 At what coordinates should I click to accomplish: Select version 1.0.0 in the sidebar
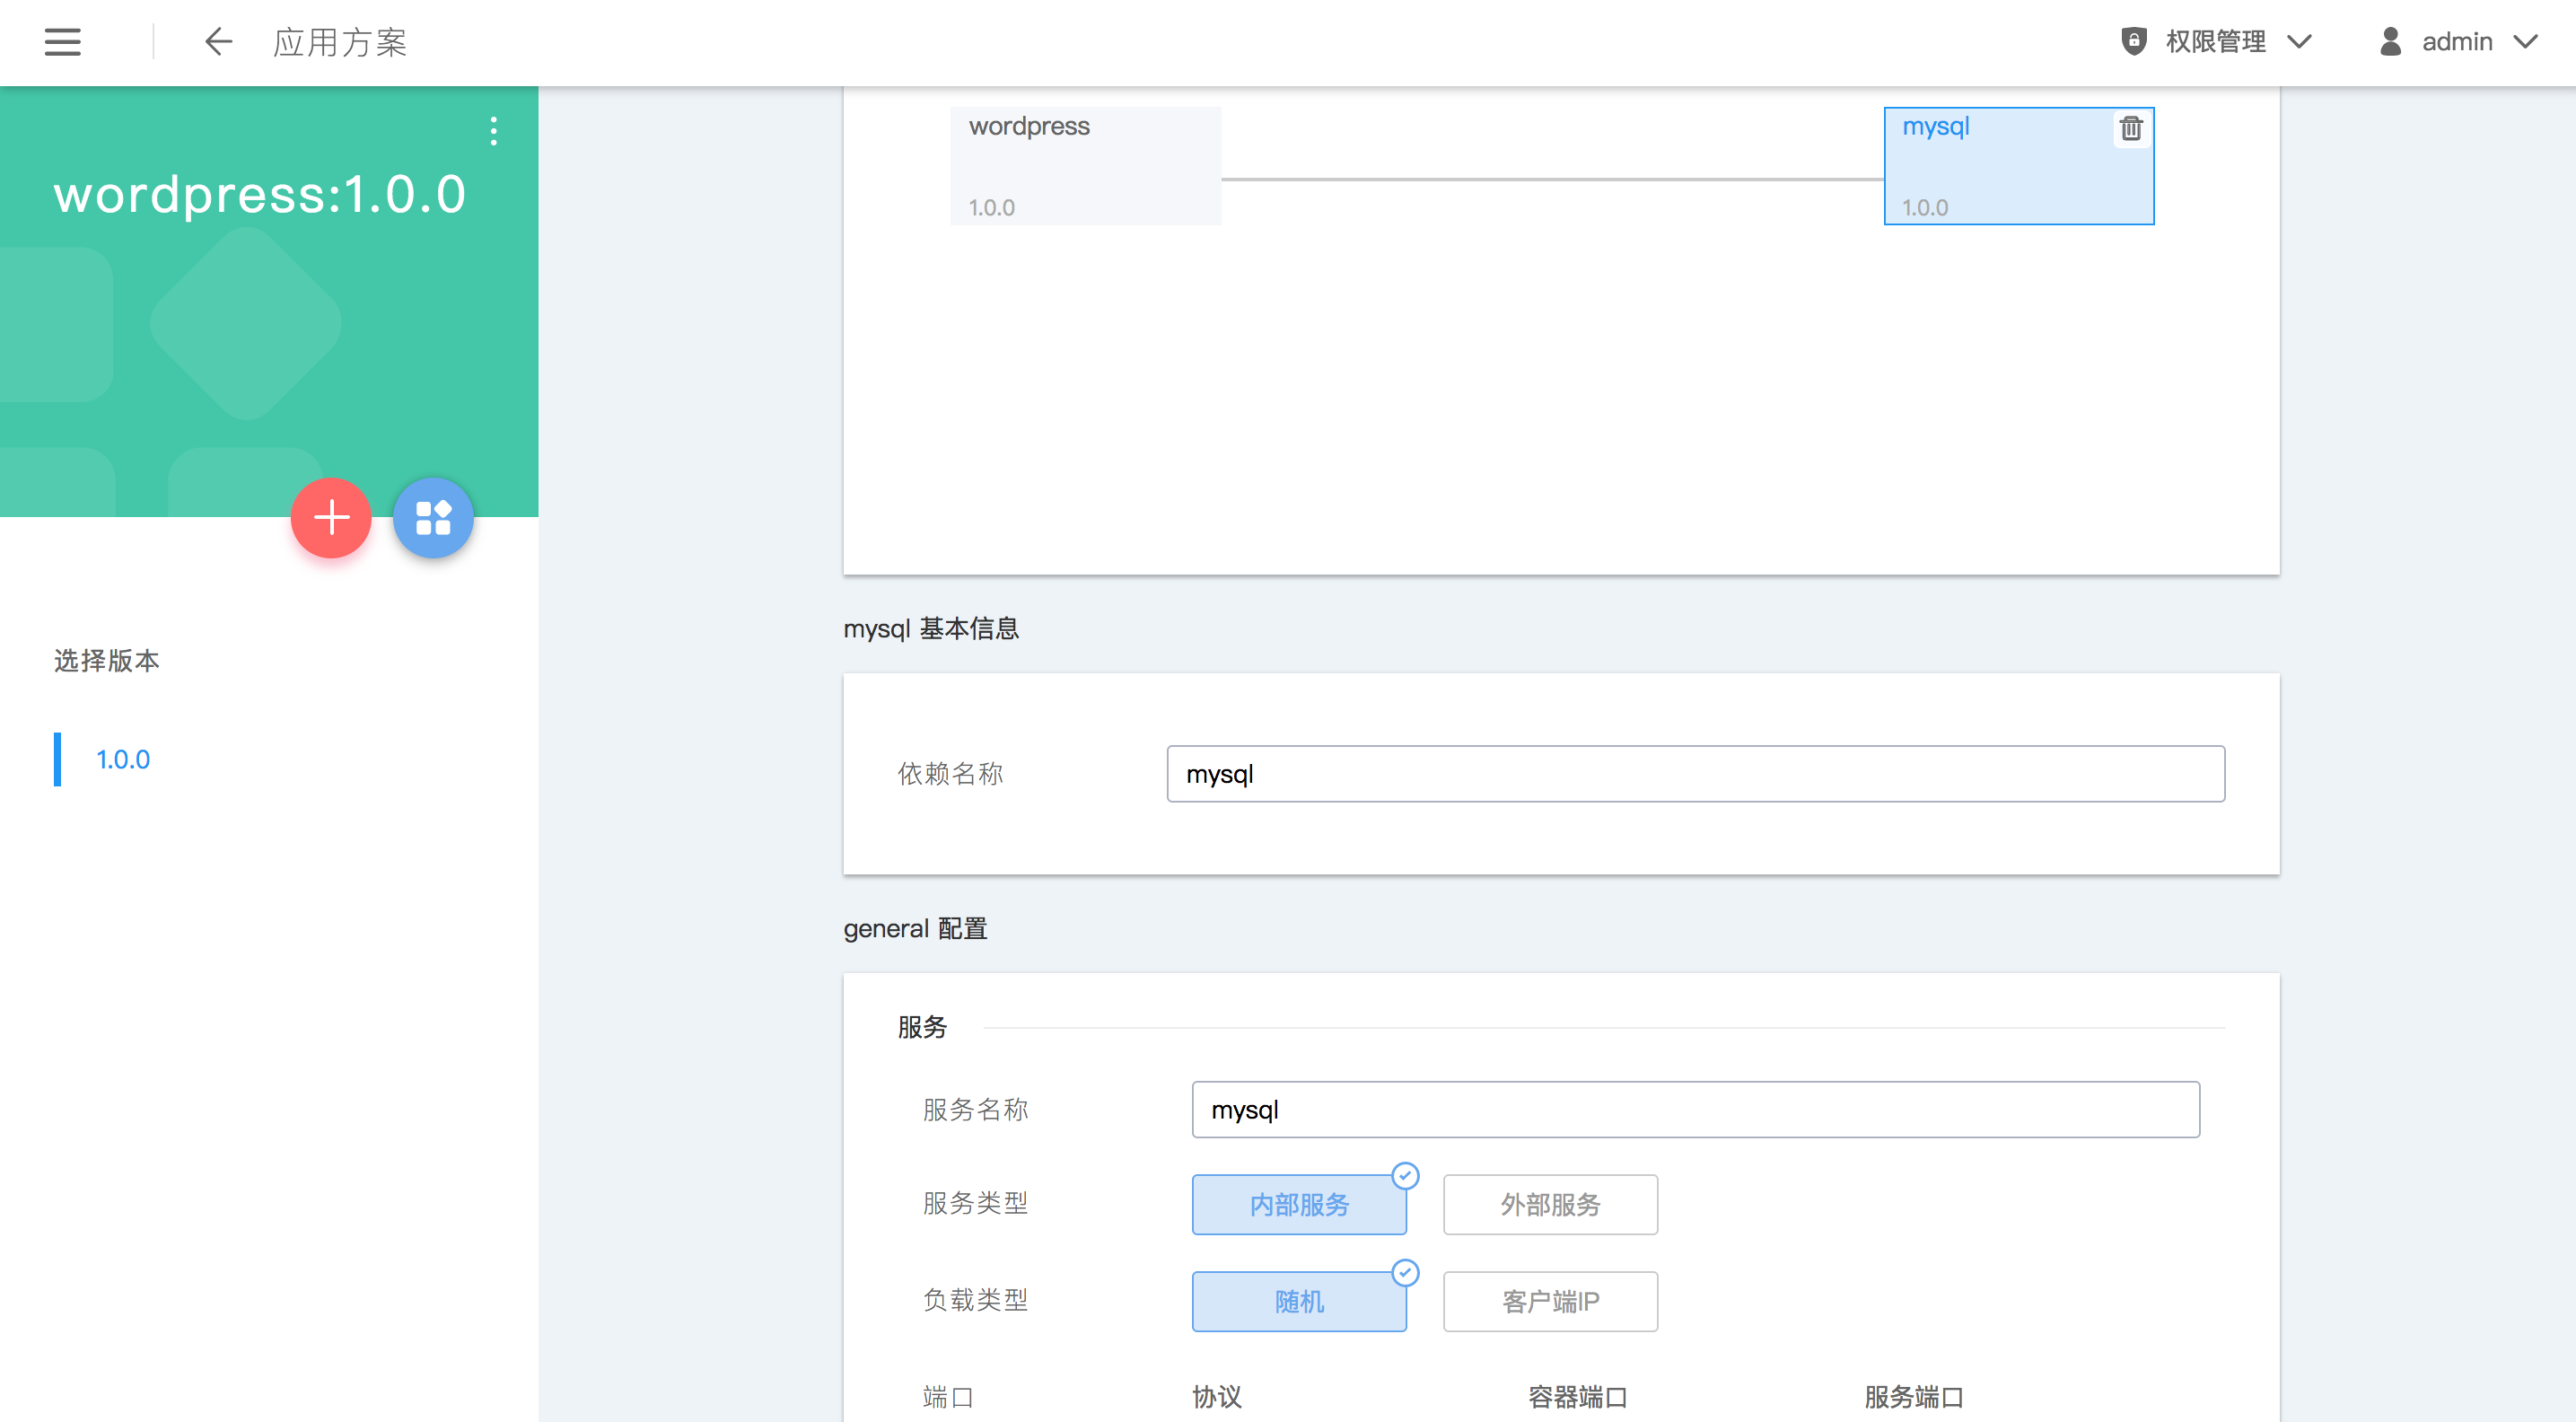(123, 759)
